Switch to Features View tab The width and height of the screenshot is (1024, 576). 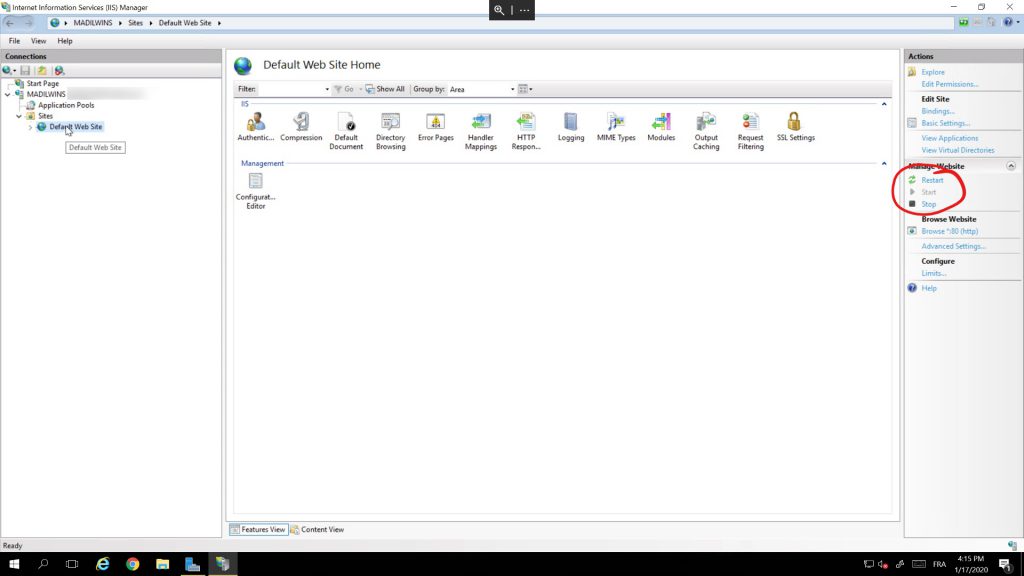click(x=258, y=530)
